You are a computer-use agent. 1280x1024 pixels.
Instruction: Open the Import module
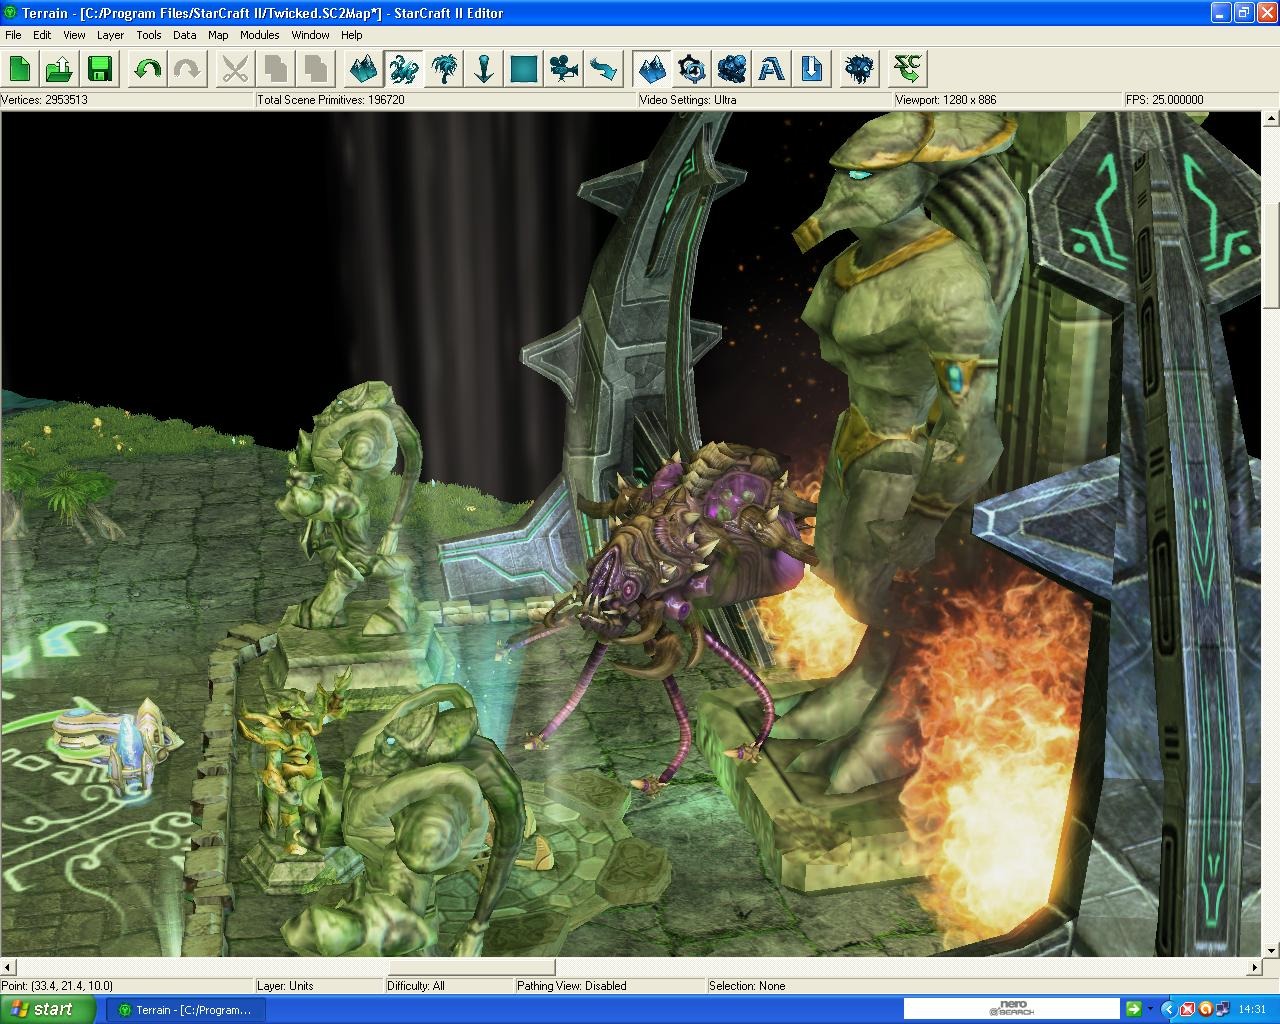point(811,69)
